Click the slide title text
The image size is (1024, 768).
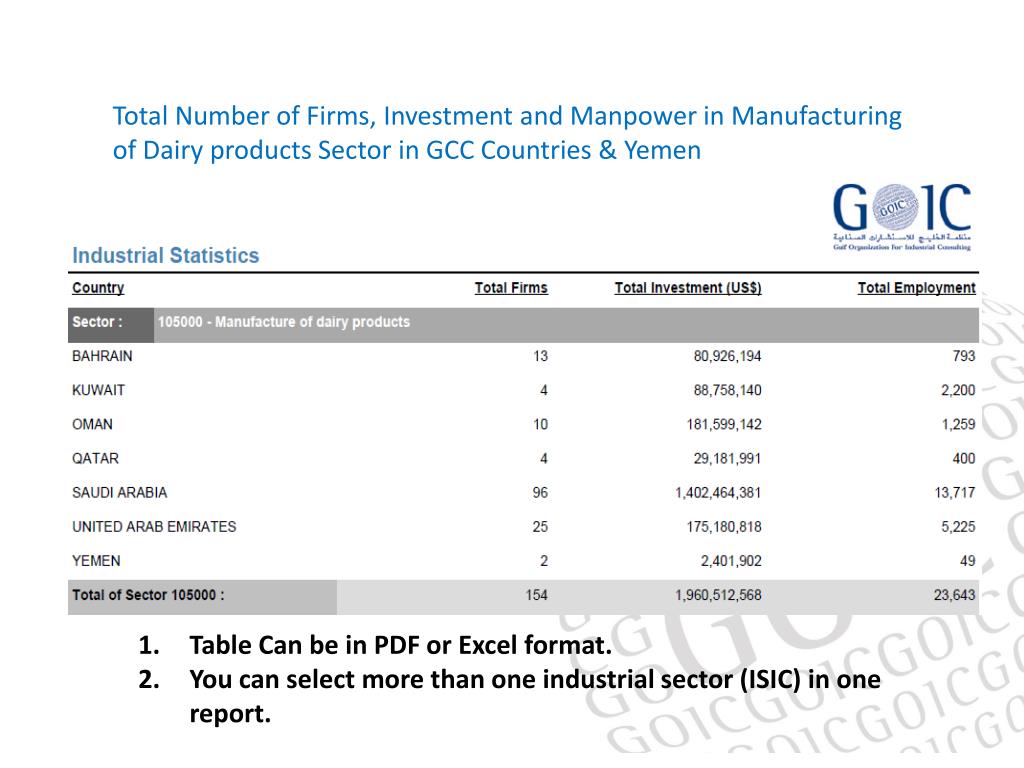click(507, 133)
